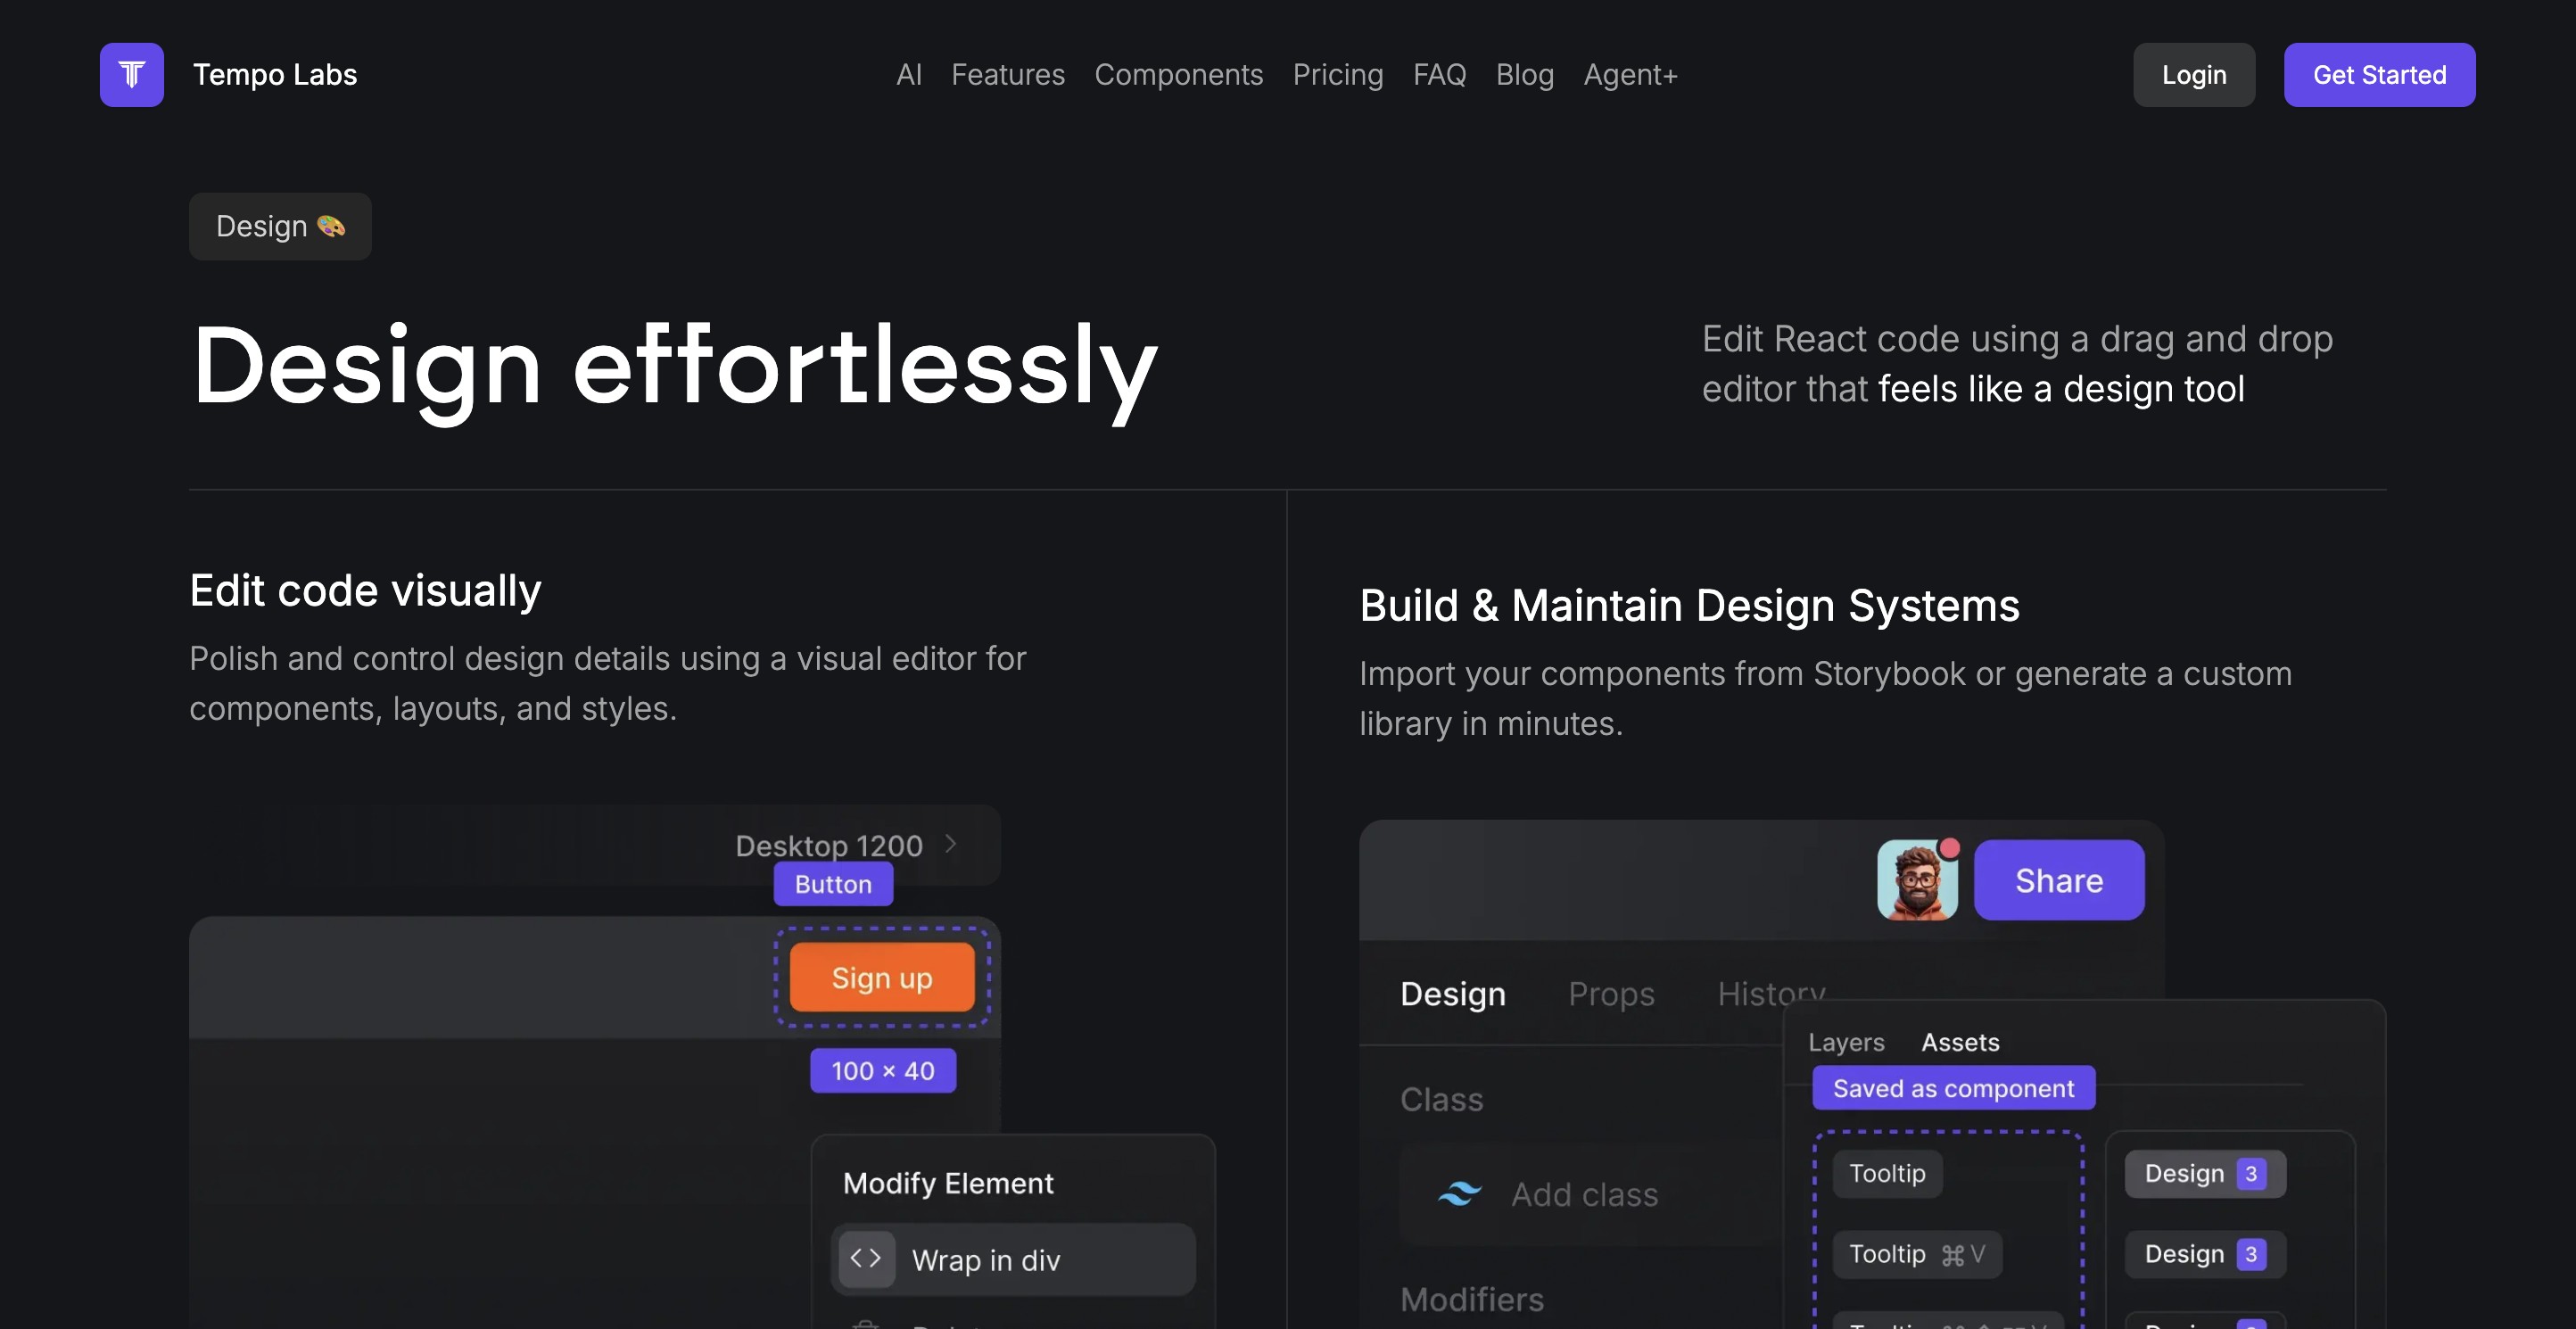Select the first Tooltip component chip
The width and height of the screenshot is (2576, 1329).
(x=1886, y=1173)
